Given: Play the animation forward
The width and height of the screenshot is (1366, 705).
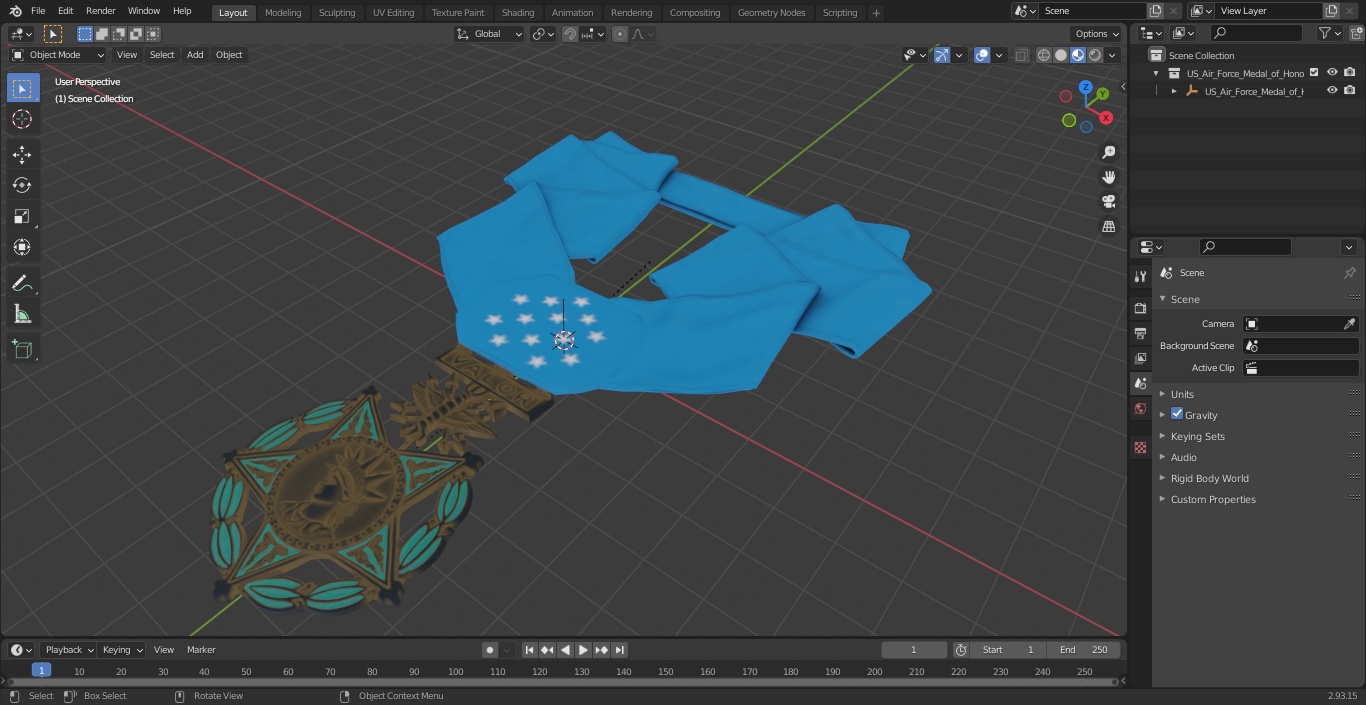Looking at the screenshot, I should [x=583, y=650].
